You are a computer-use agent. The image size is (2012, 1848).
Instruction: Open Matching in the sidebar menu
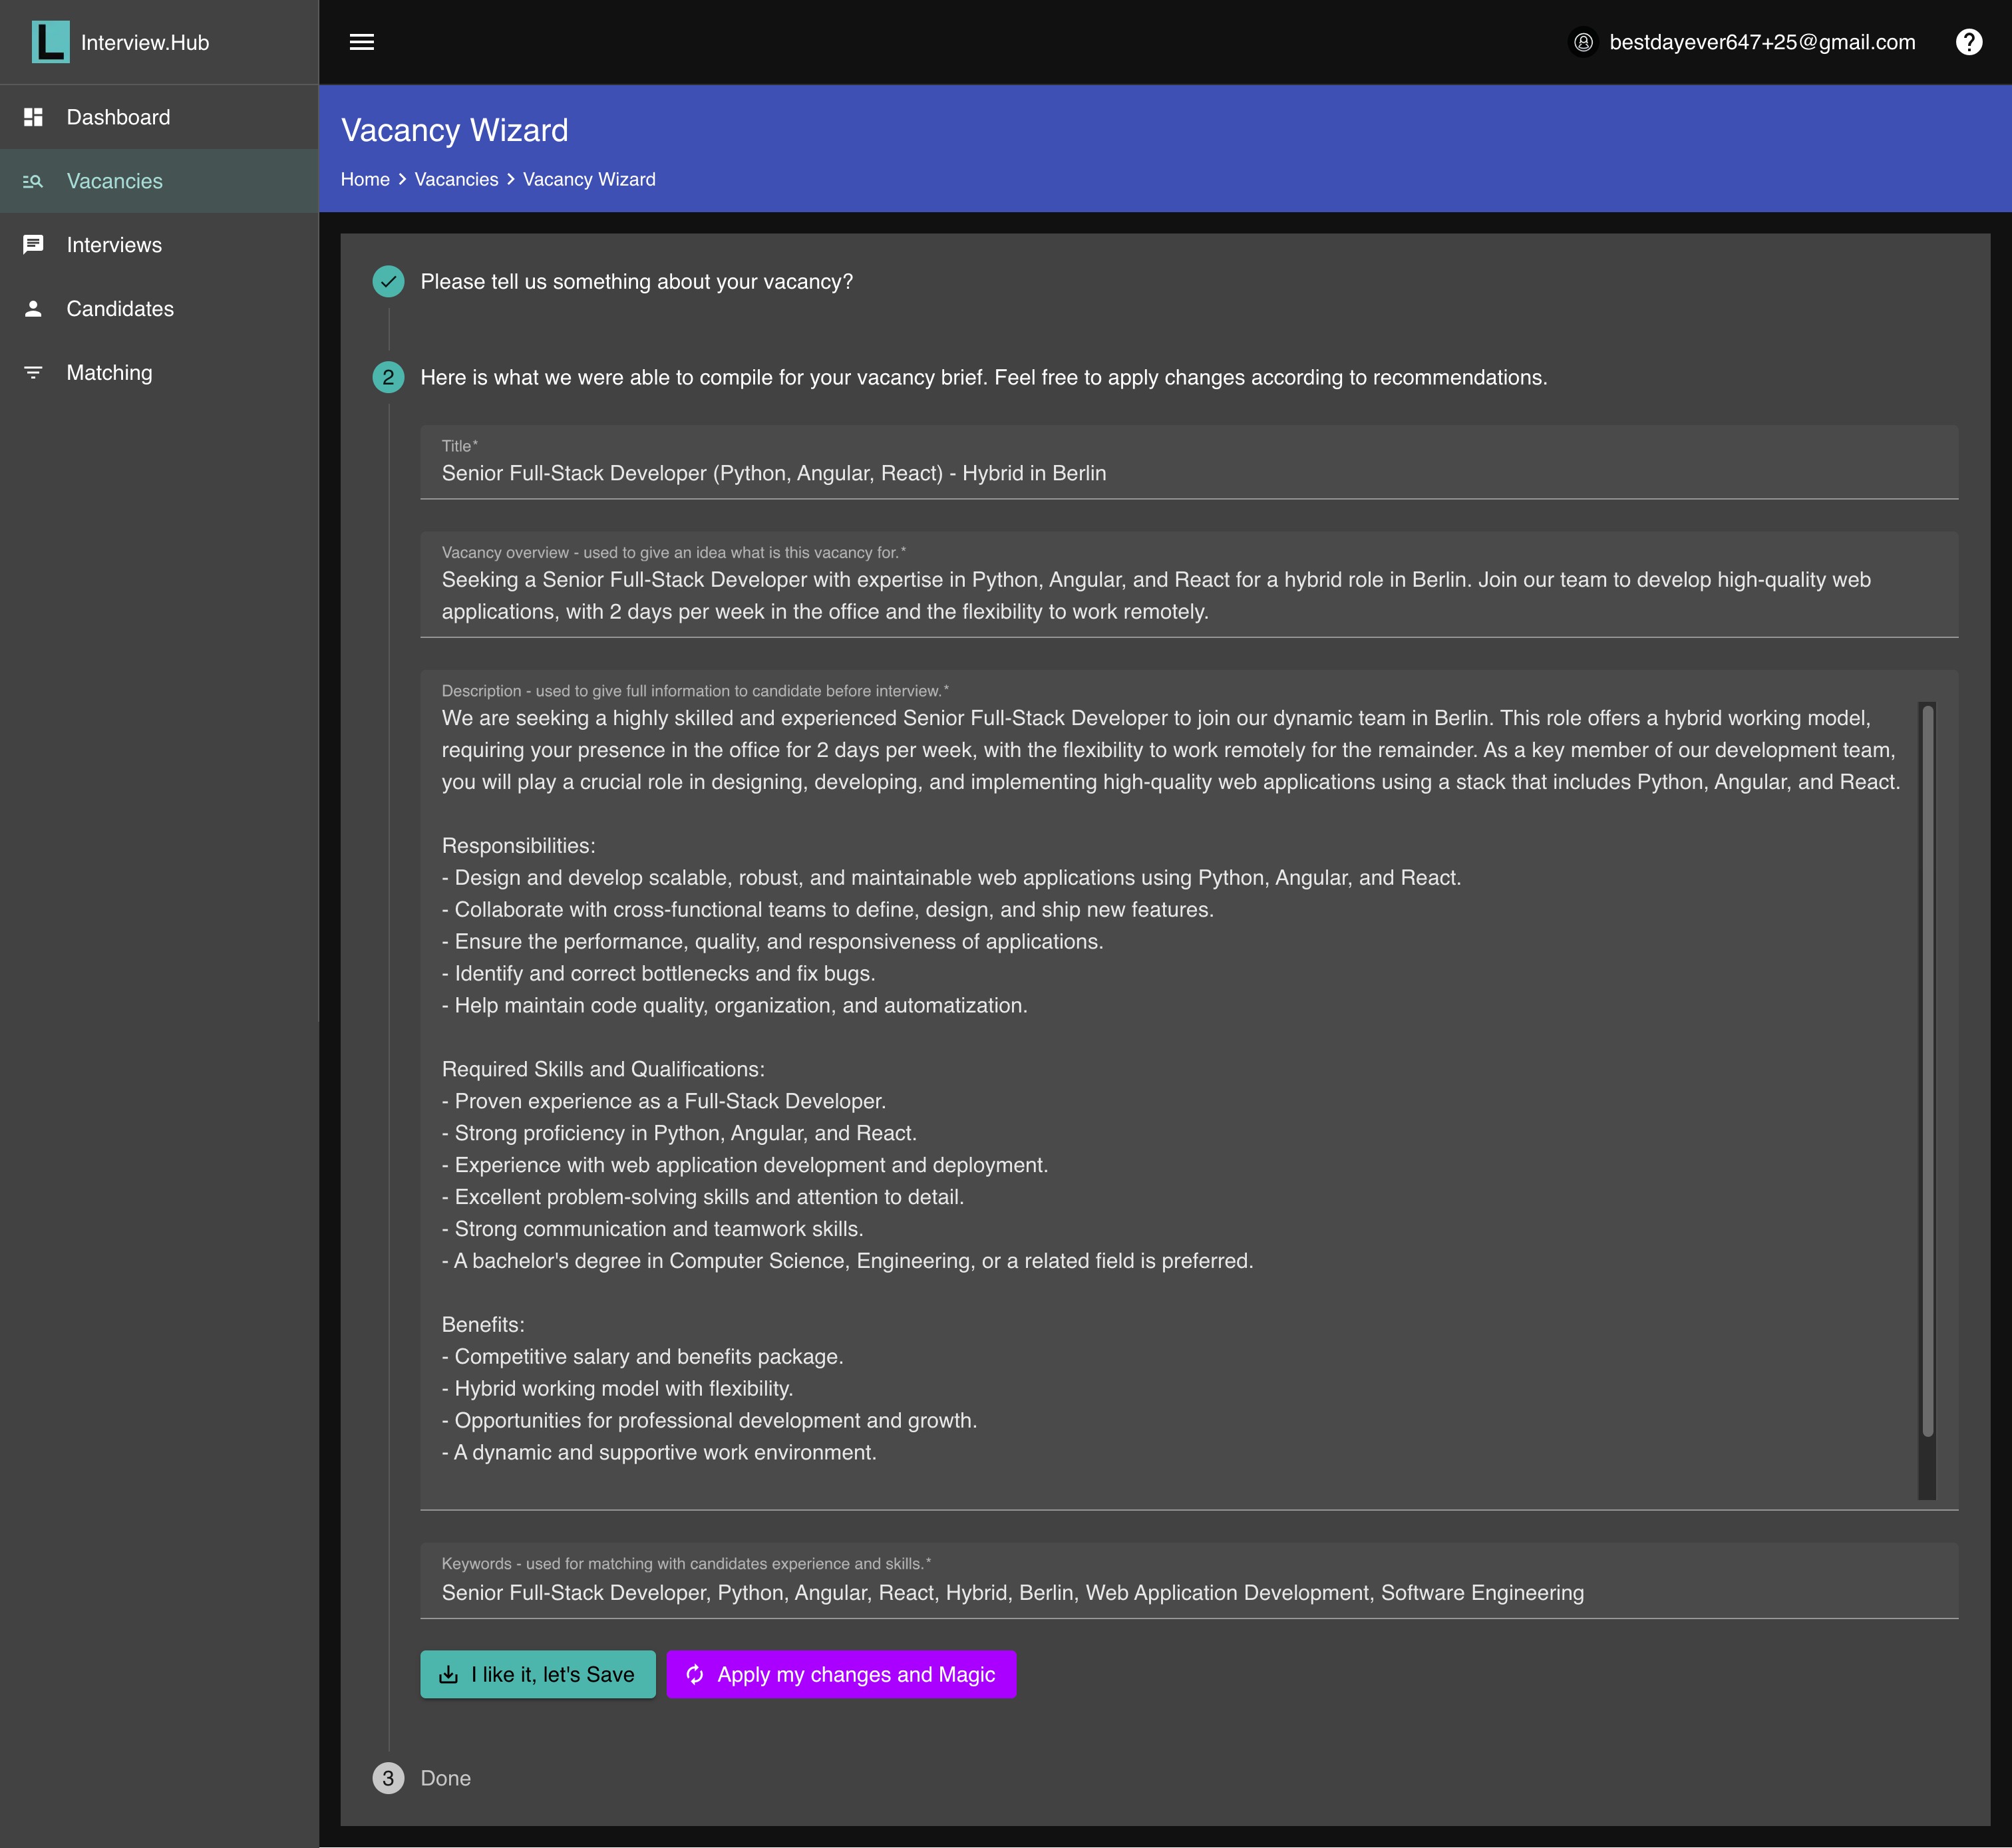click(109, 373)
